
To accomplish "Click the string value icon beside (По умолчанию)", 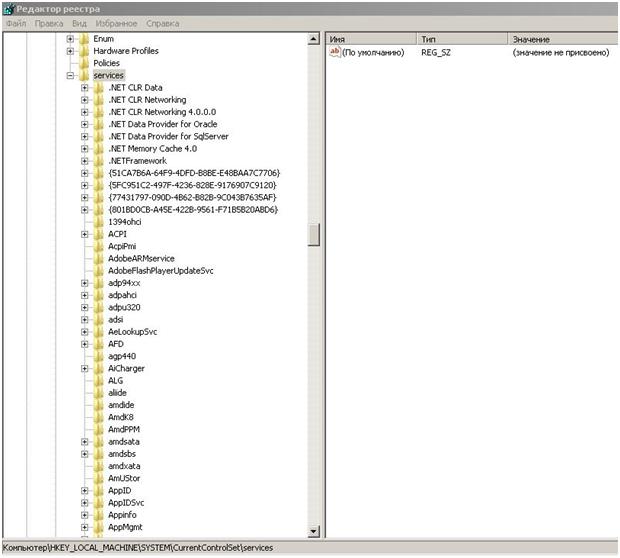I will pyautogui.click(x=335, y=52).
